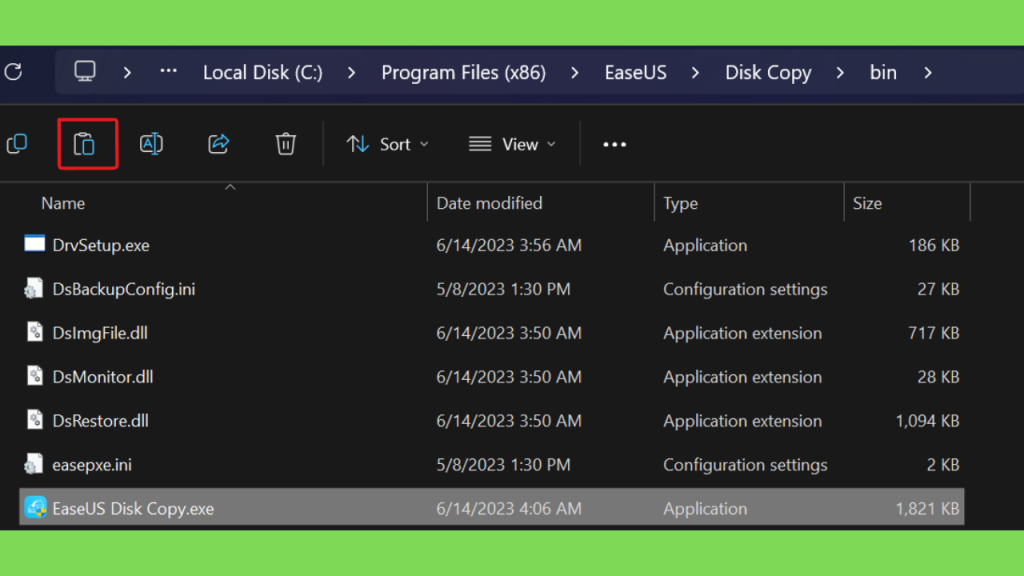Click date modified cell of DsBackupConfig.ini
The image size is (1024, 576).
[x=504, y=289]
